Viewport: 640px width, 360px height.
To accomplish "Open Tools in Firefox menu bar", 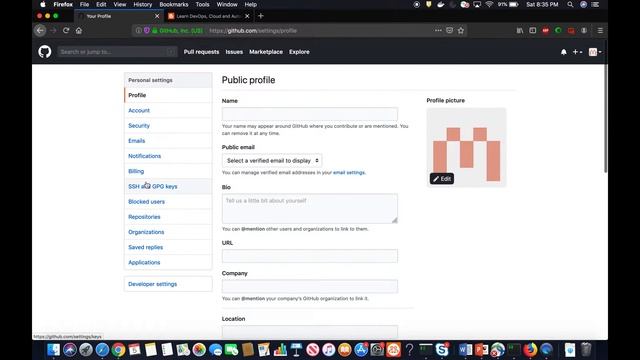I will [x=202, y=4].
